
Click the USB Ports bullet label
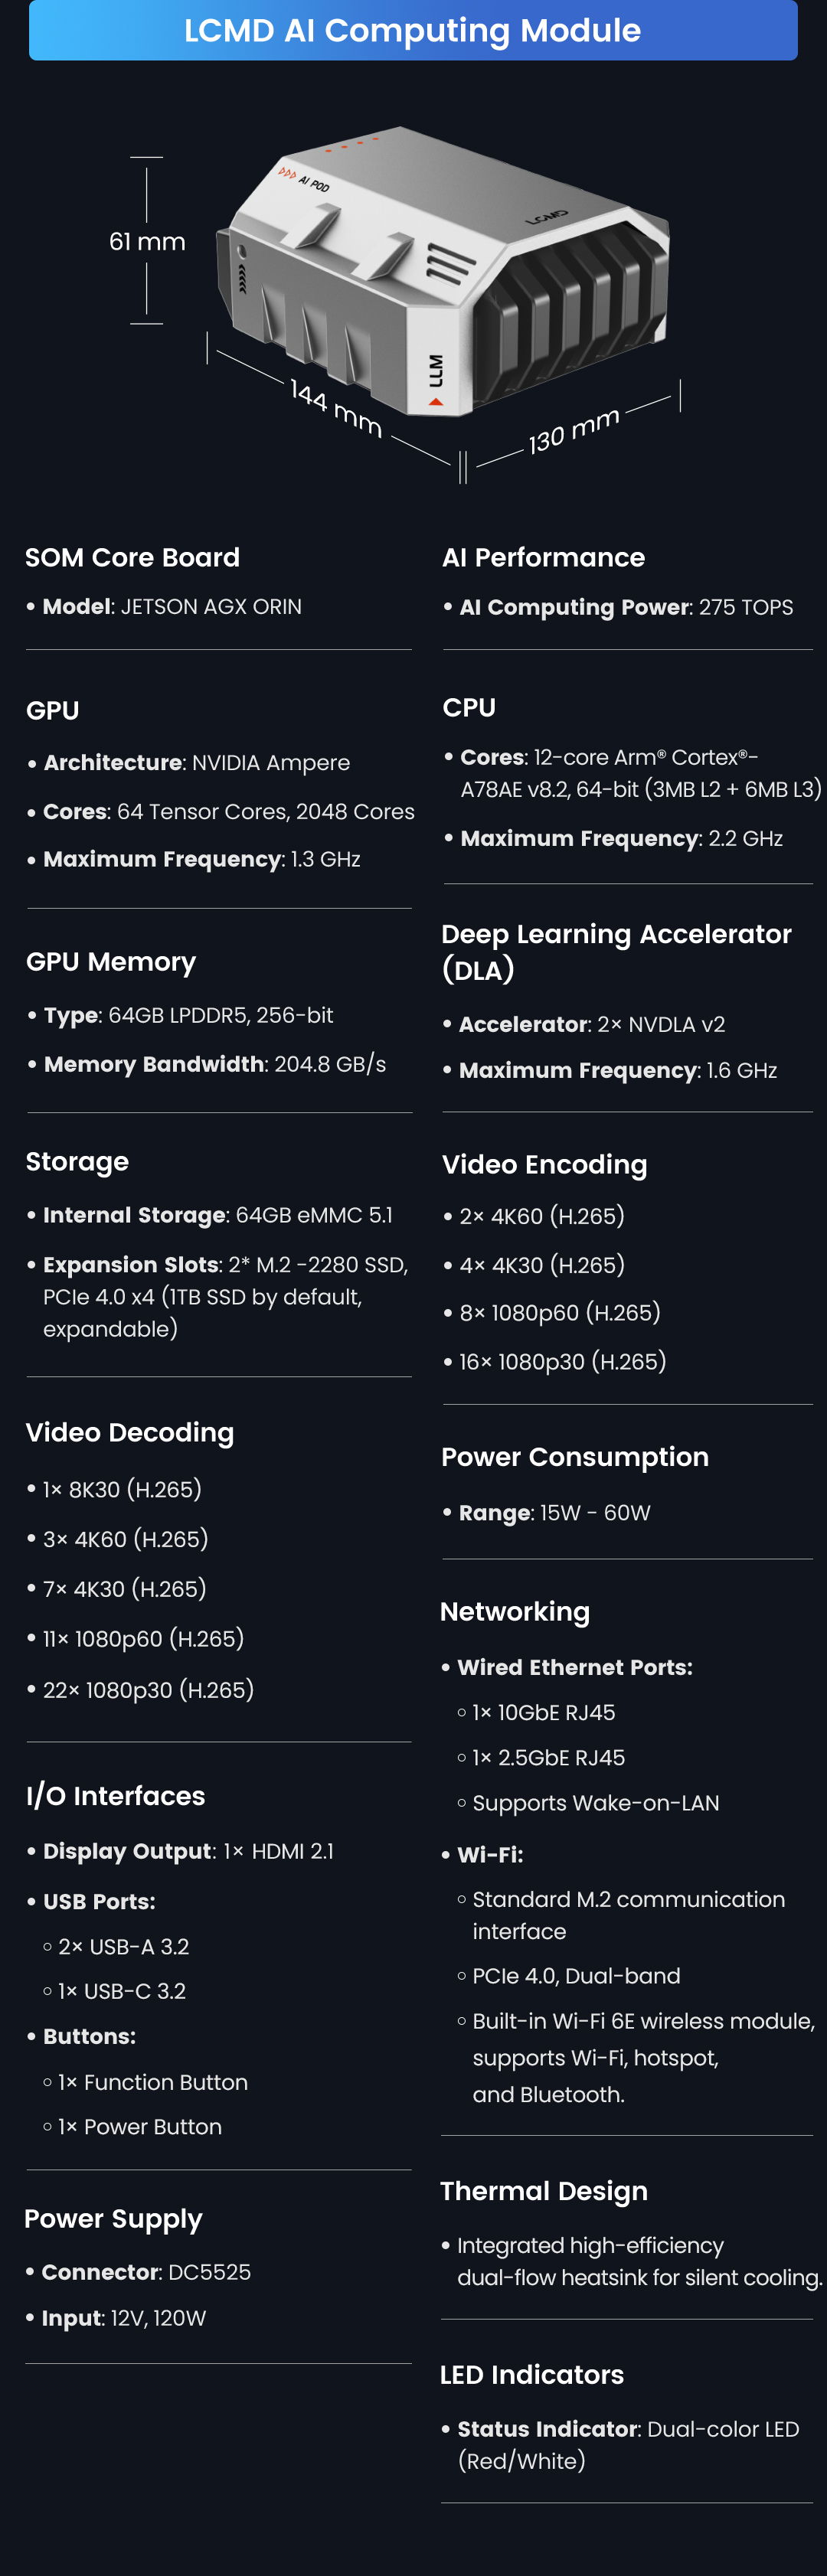pyautogui.click(x=99, y=1901)
